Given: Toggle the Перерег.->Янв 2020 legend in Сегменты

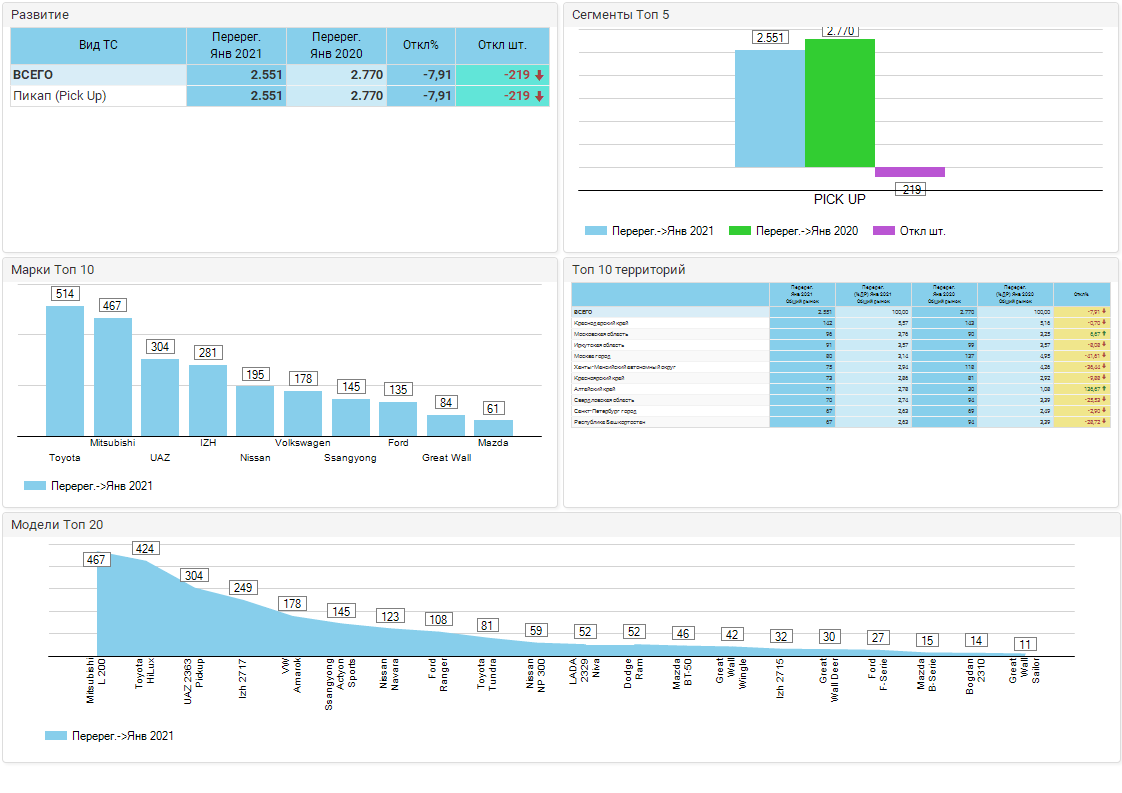Looking at the screenshot, I should point(793,231).
